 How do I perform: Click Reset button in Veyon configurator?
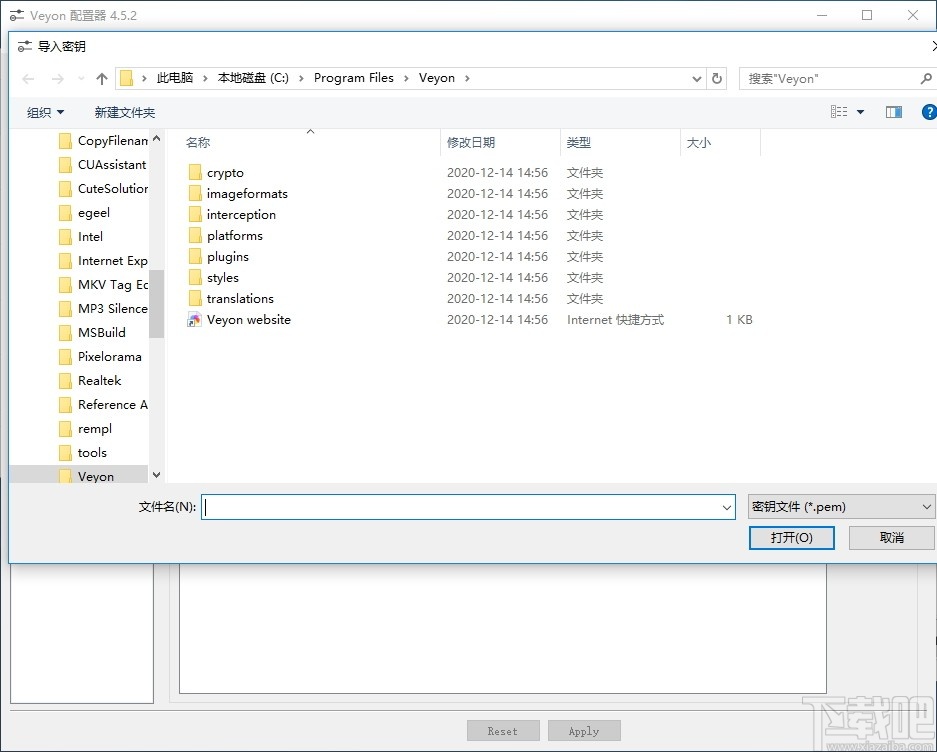503,731
